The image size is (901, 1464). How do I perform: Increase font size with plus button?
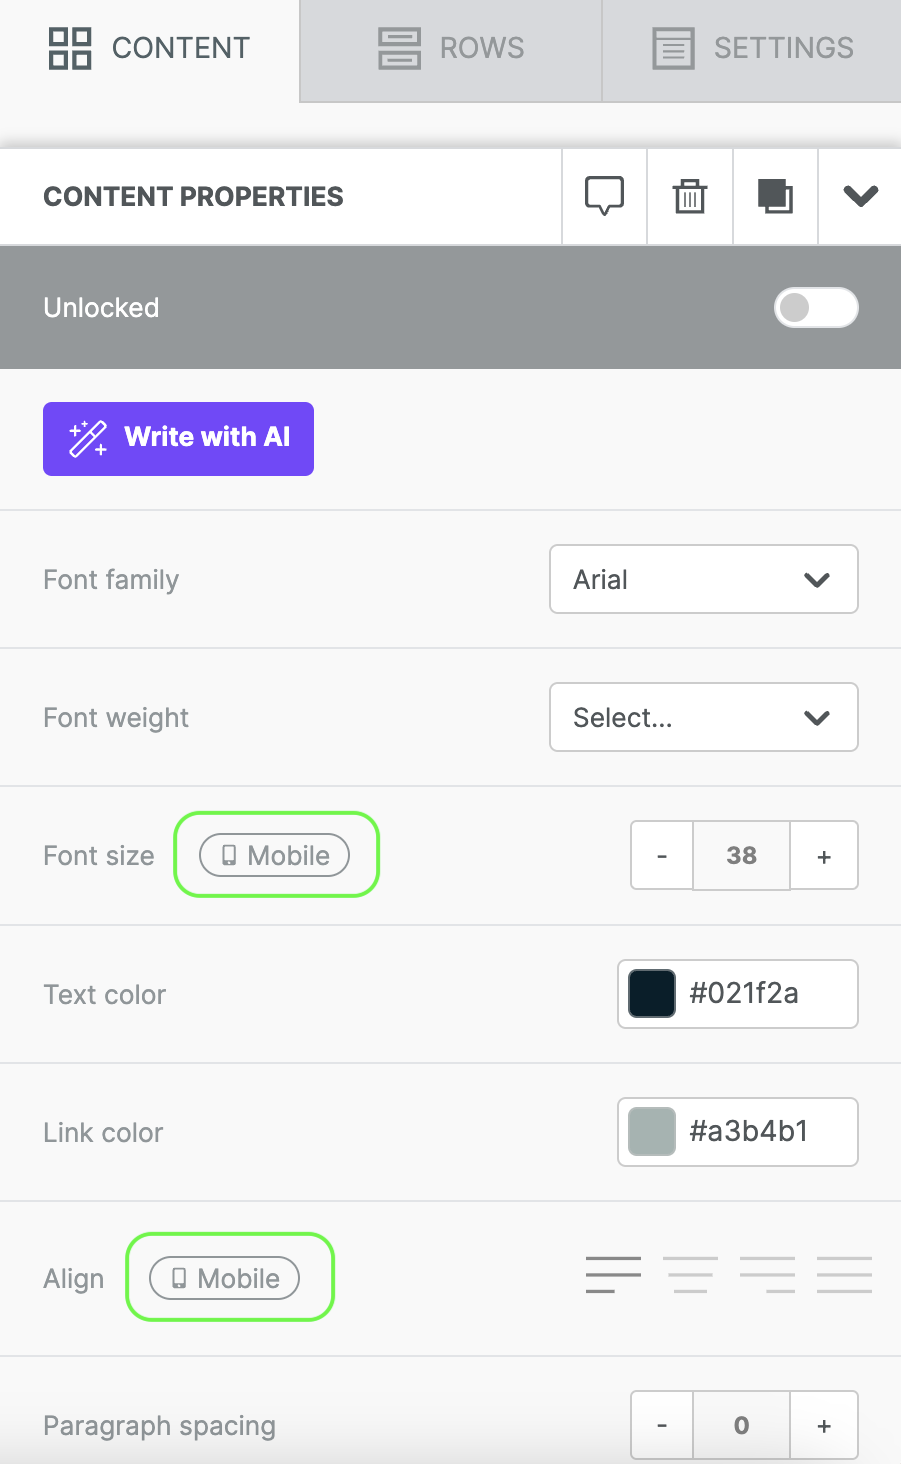[824, 856]
